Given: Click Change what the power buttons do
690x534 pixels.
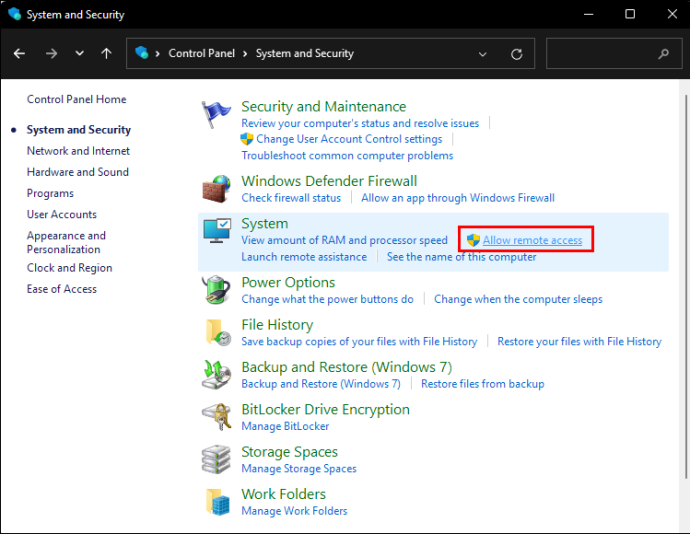Looking at the screenshot, I should coord(327,299).
